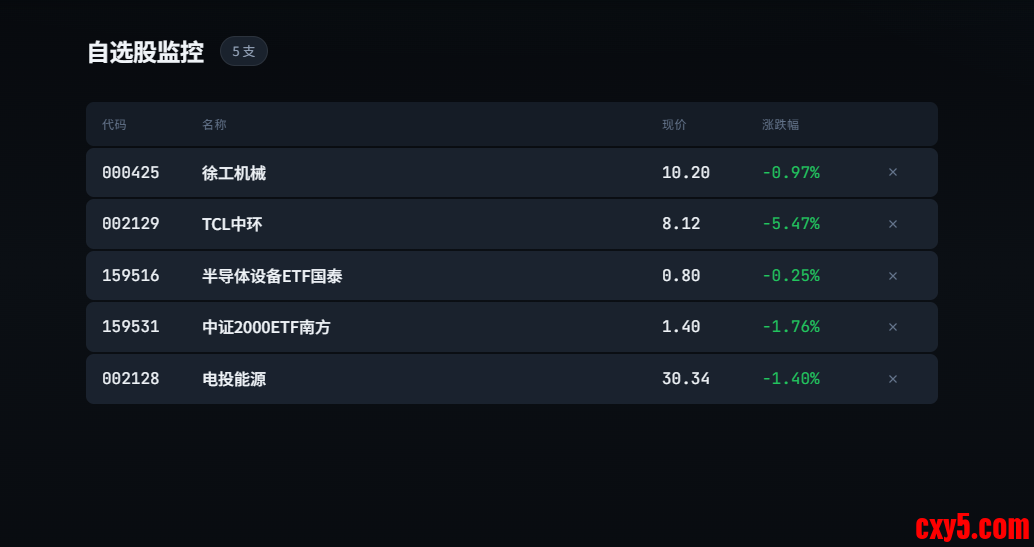This screenshot has height=547, width=1034.
Task: Click × to remove 中证2000ETF南方
Action: tap(893, 327)
